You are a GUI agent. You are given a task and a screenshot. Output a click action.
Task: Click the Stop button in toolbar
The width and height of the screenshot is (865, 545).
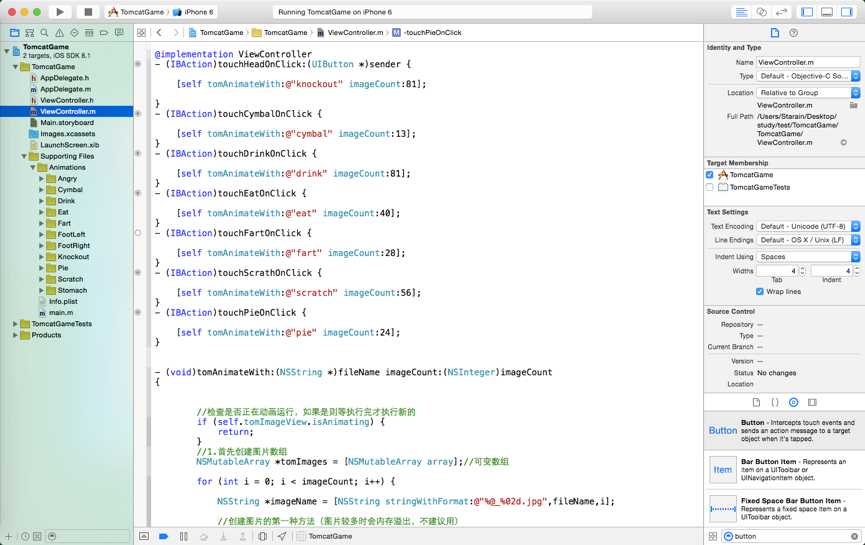[88, 12]
